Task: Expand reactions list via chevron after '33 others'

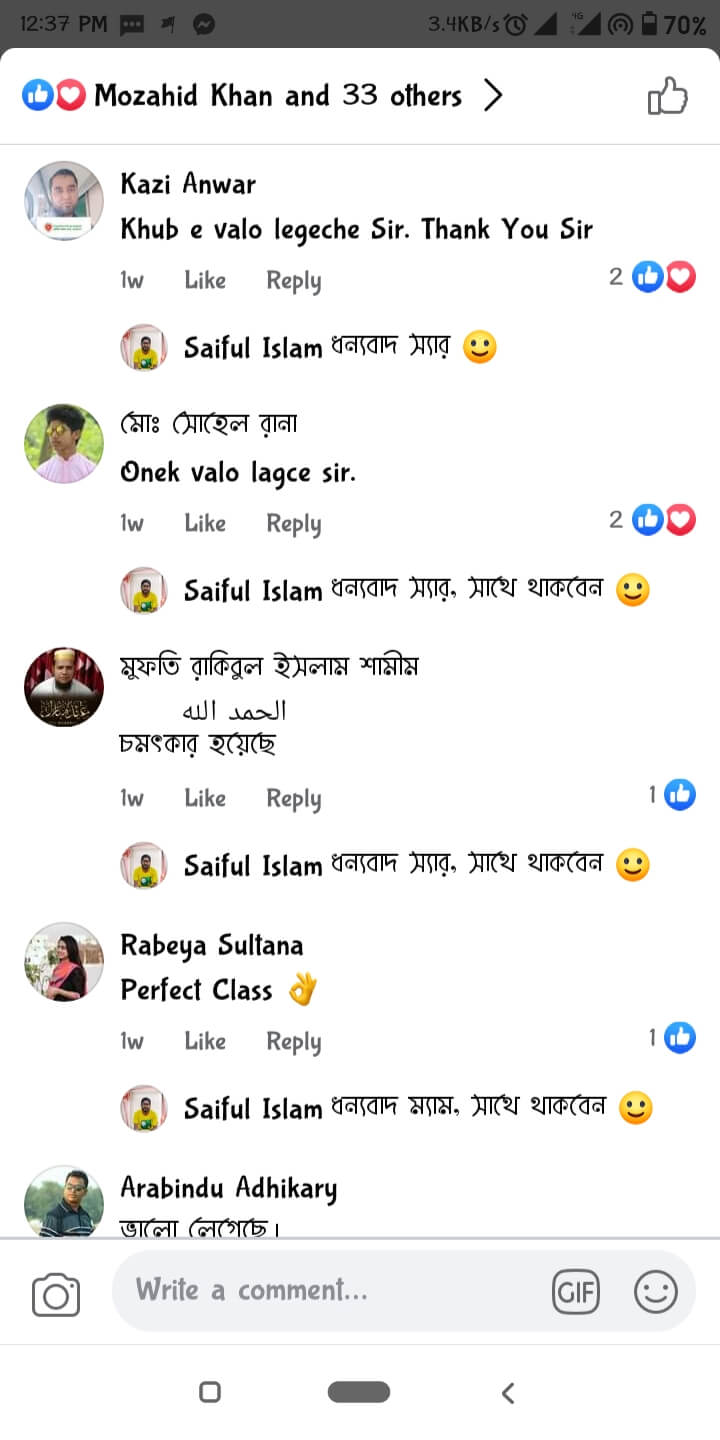Action: click(492, 96)
